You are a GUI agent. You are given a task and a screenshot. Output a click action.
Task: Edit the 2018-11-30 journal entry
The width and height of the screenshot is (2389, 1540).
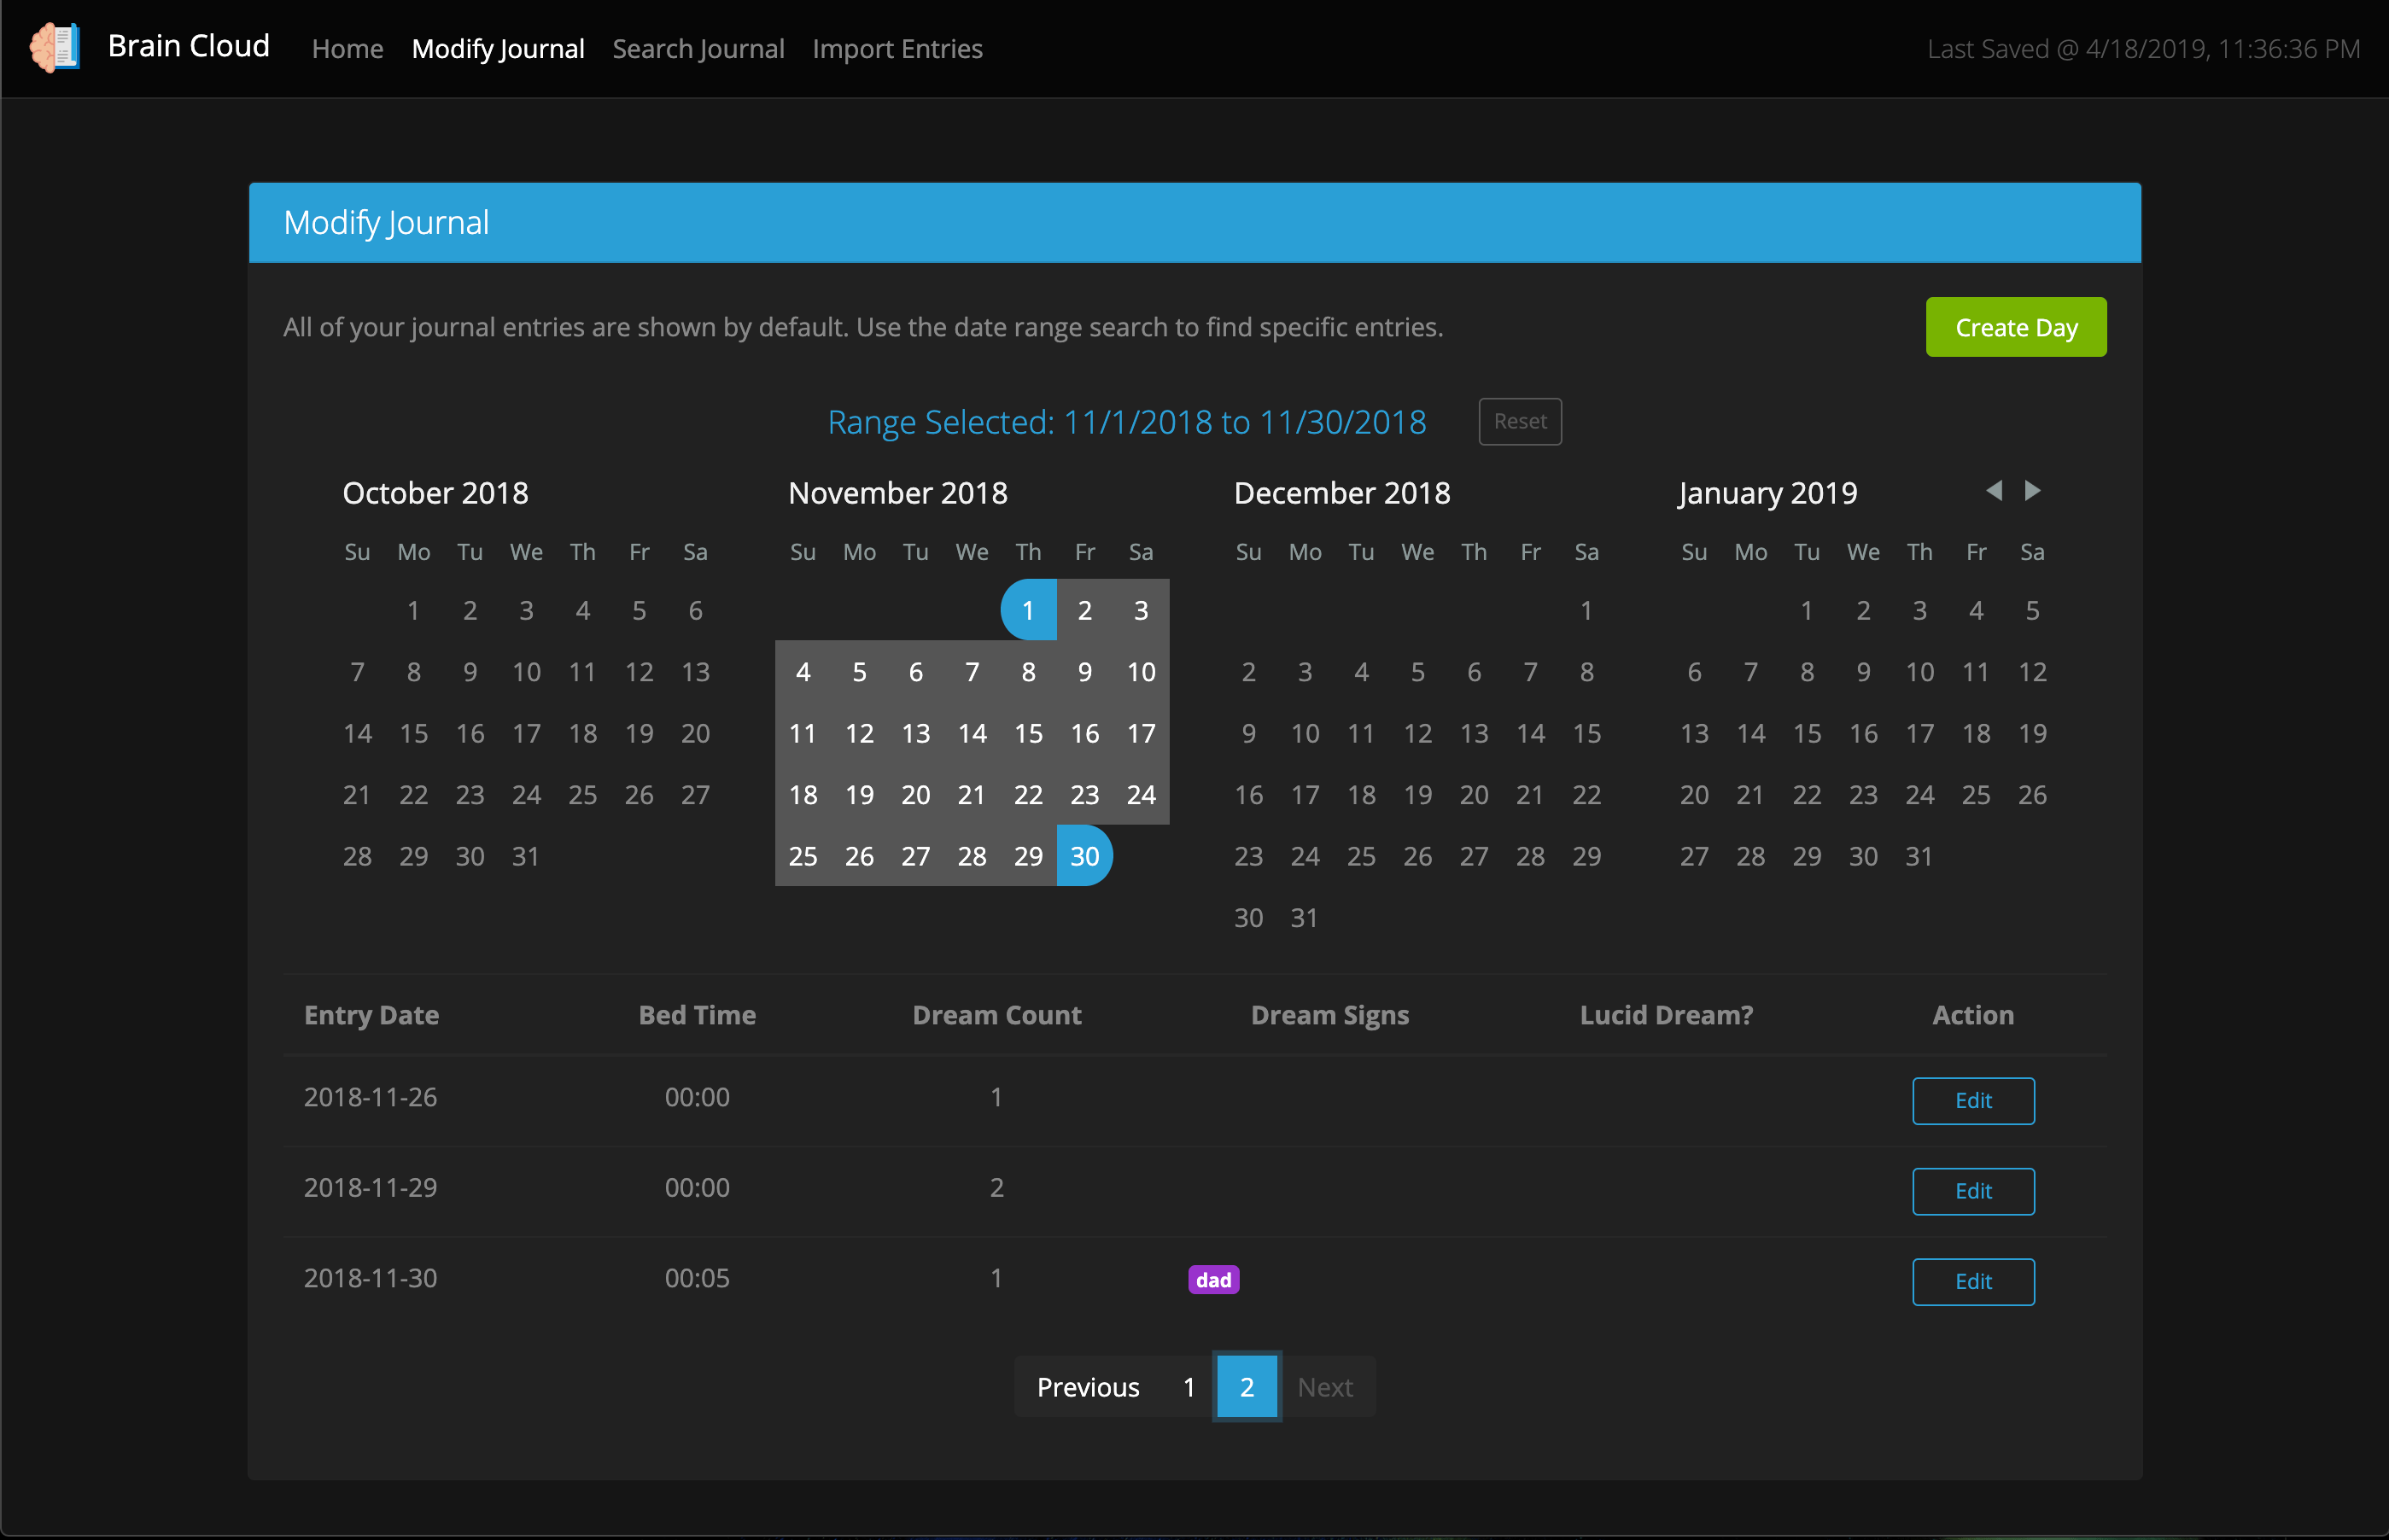pyautogui.click(x=1973, y=1281)
